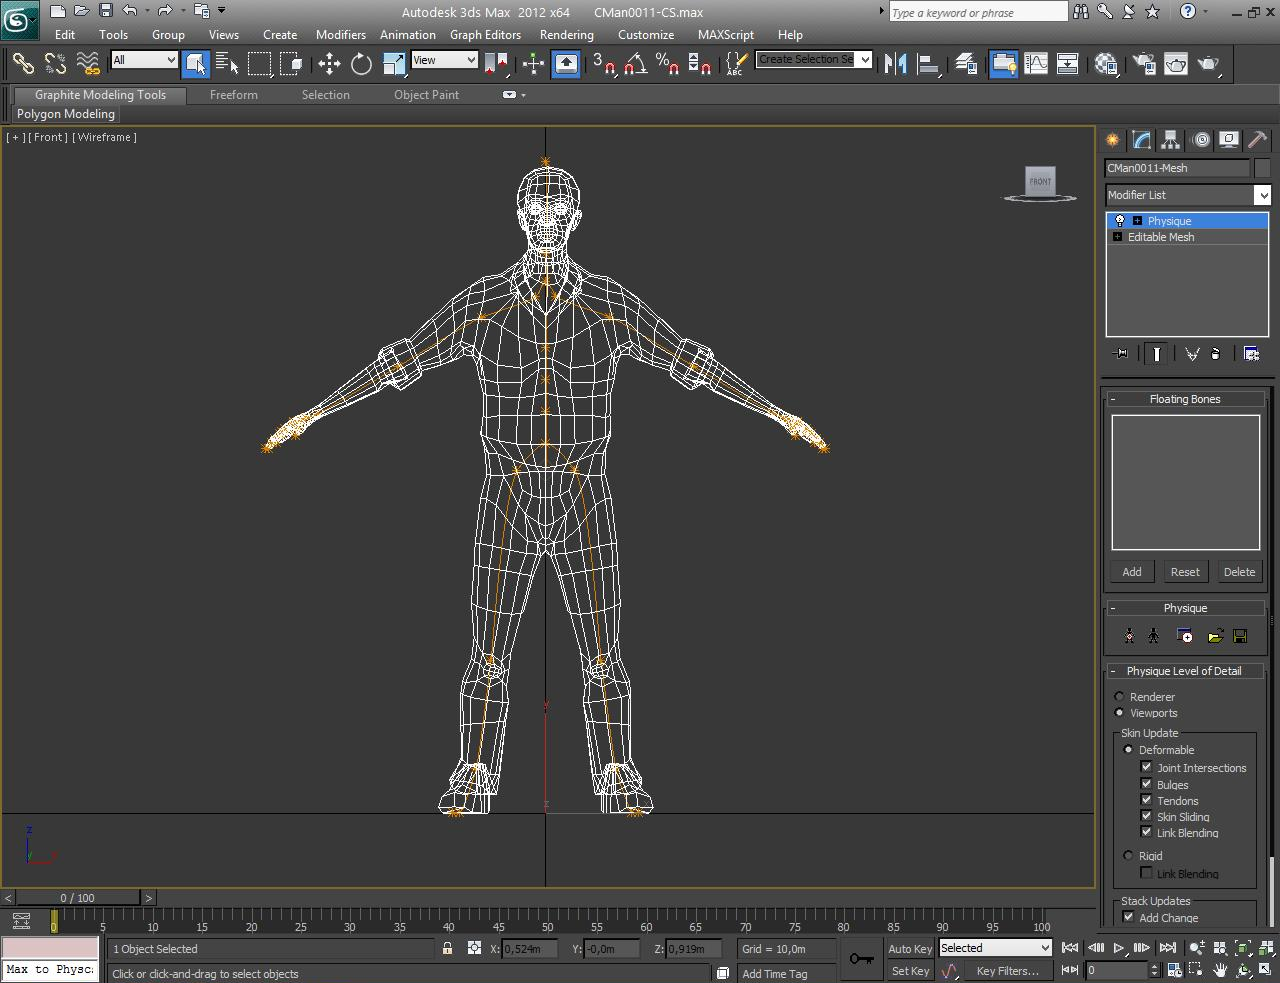Uncheck Joint Intersections option
This screenshot has height=983, width=1280.
tap(1147, 767)
